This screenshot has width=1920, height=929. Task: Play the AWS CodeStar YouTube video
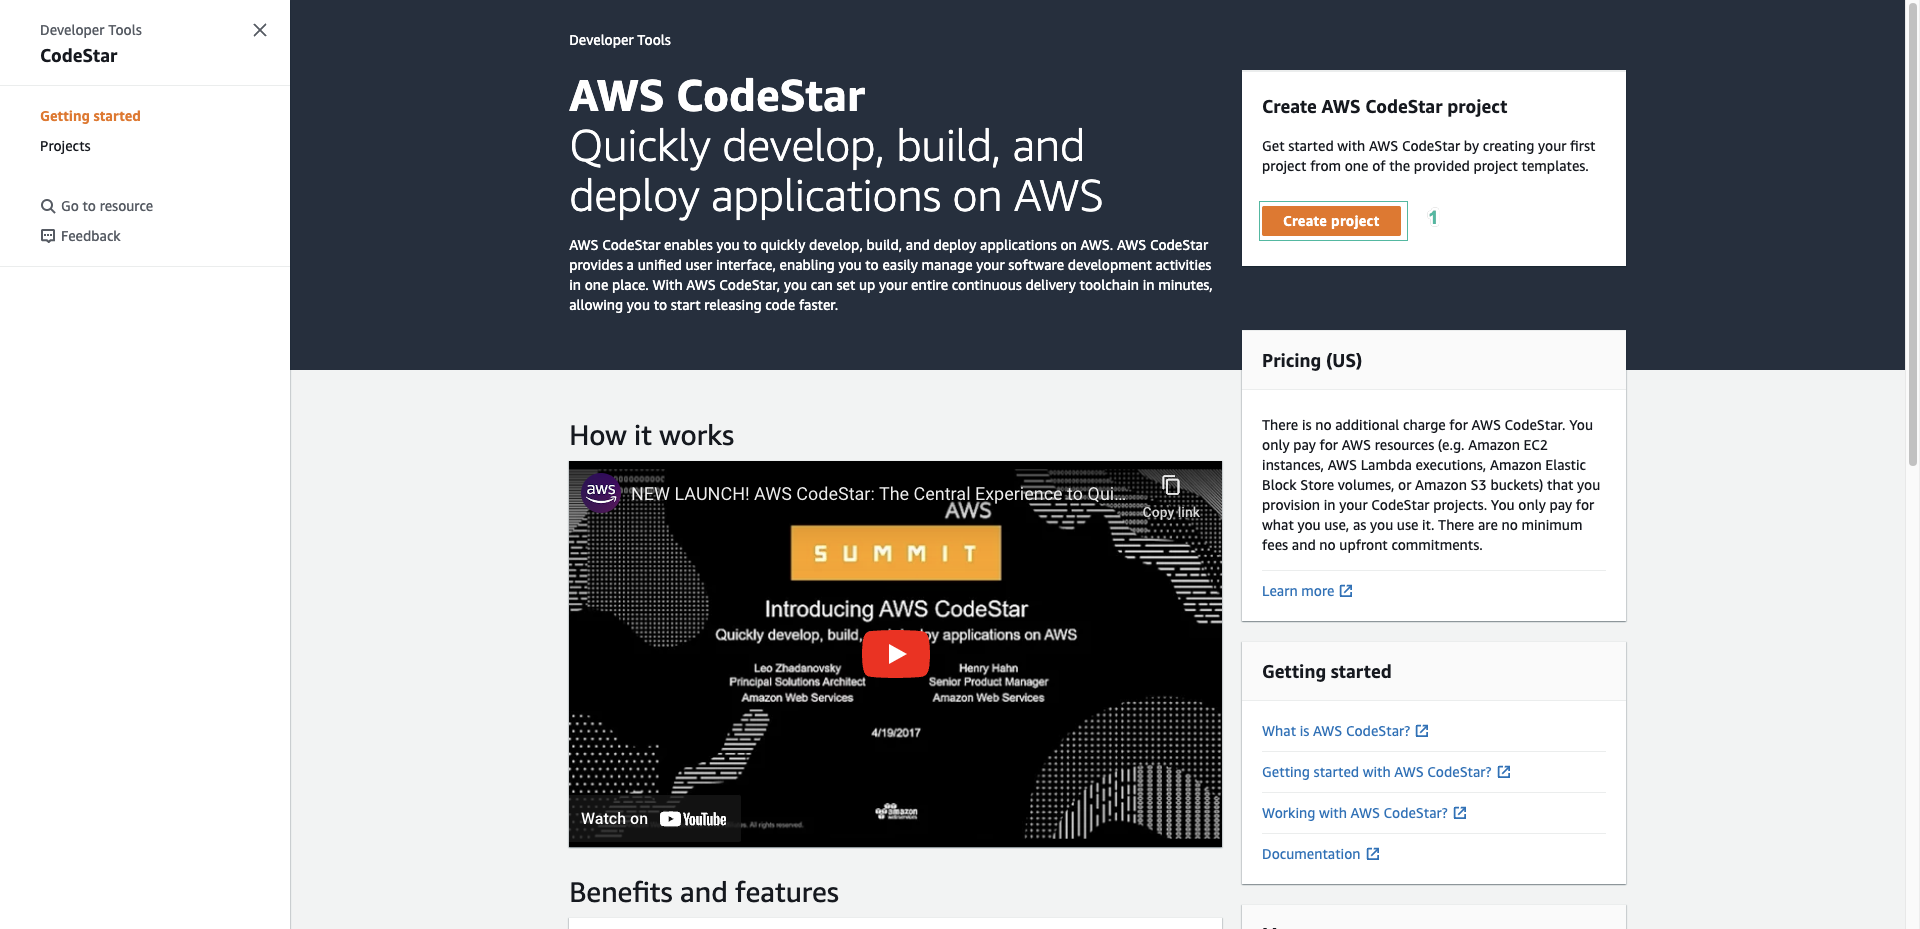[x=896, y=654]
